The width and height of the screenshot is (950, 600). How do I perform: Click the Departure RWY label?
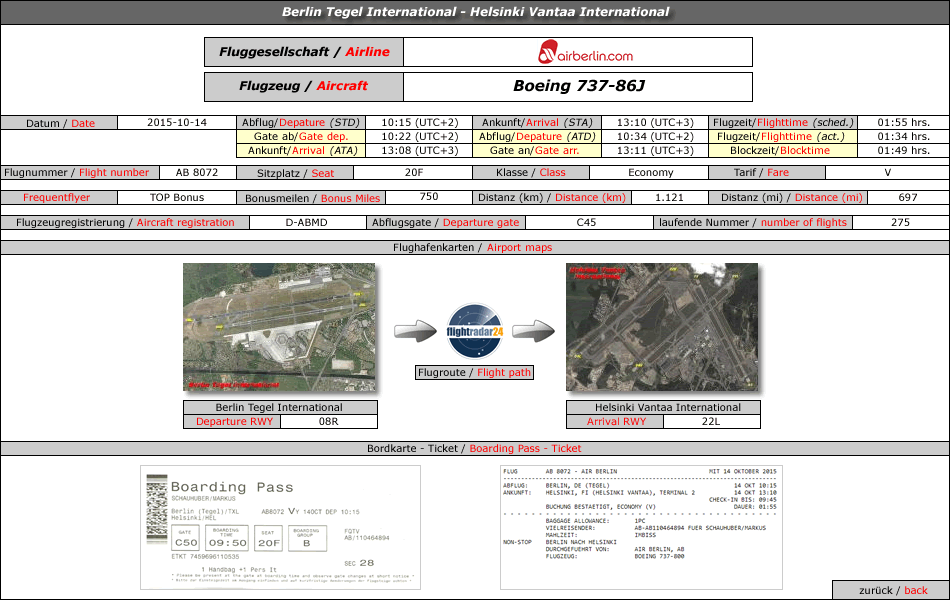point(234,421)
